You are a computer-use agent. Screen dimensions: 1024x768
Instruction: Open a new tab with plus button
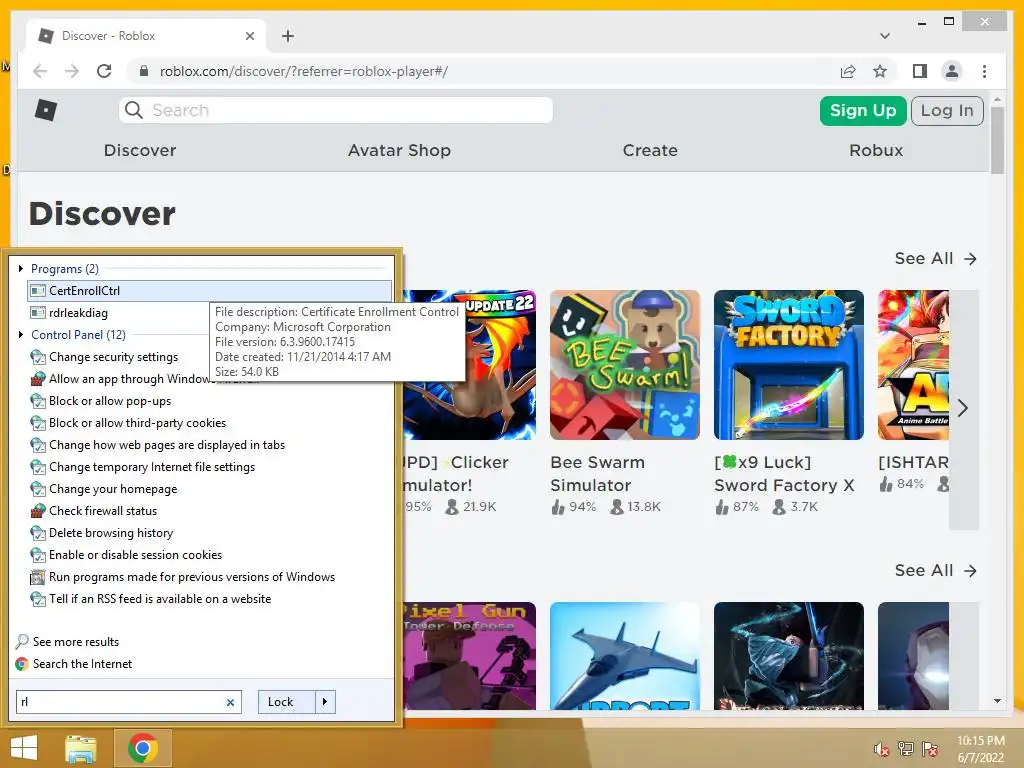tap(288, 36)
